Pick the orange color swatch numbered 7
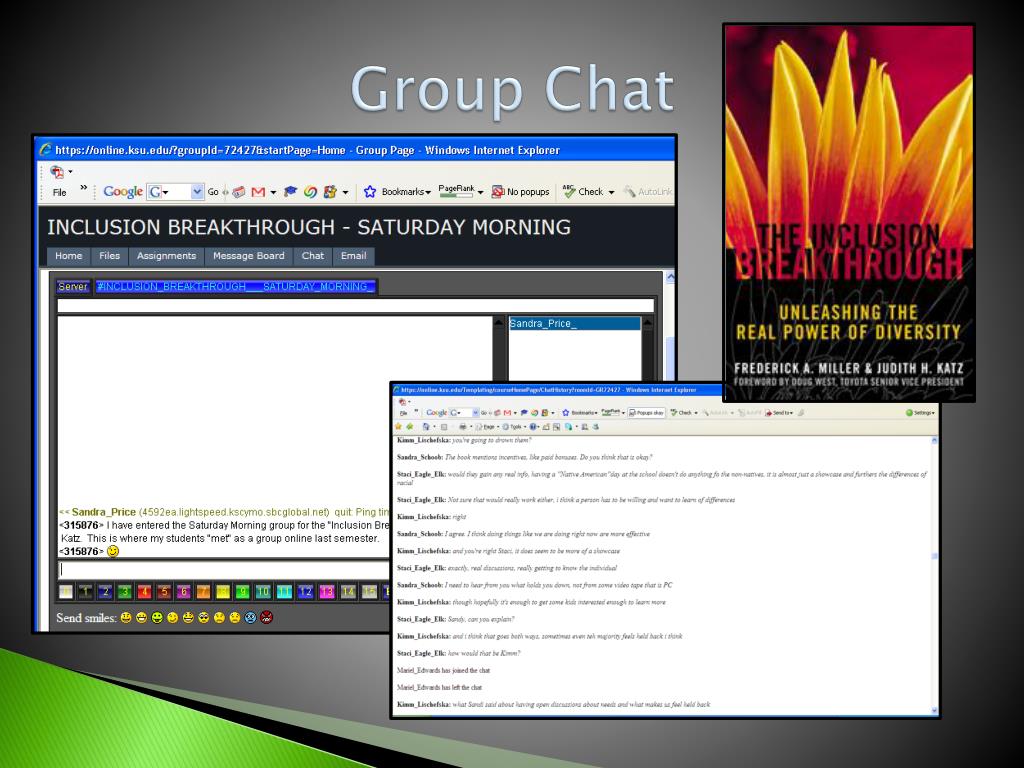1024x768 pixels. (203, 592)
